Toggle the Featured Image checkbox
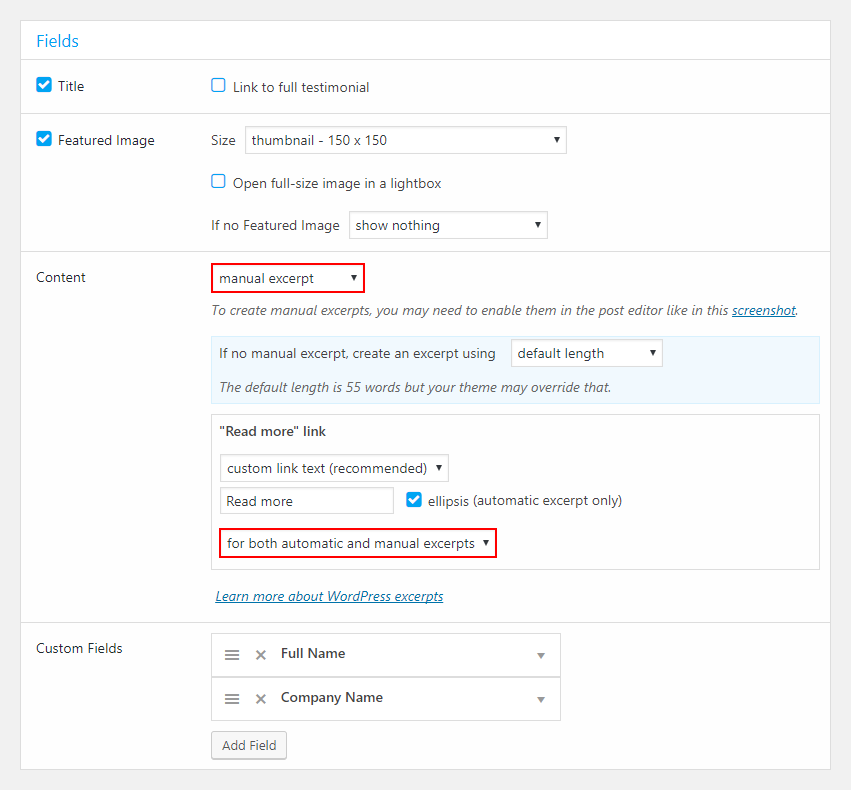The width and height of the screenshot is (851, 790). (44, 139)
